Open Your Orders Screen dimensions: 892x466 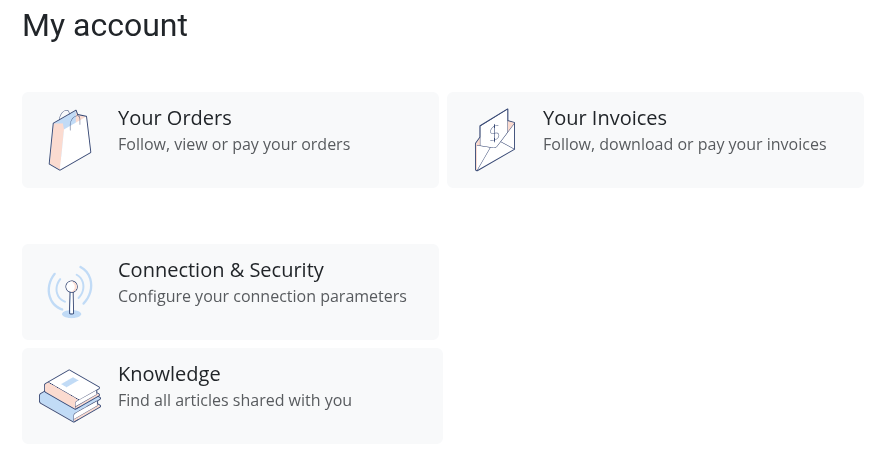[175, 118]
